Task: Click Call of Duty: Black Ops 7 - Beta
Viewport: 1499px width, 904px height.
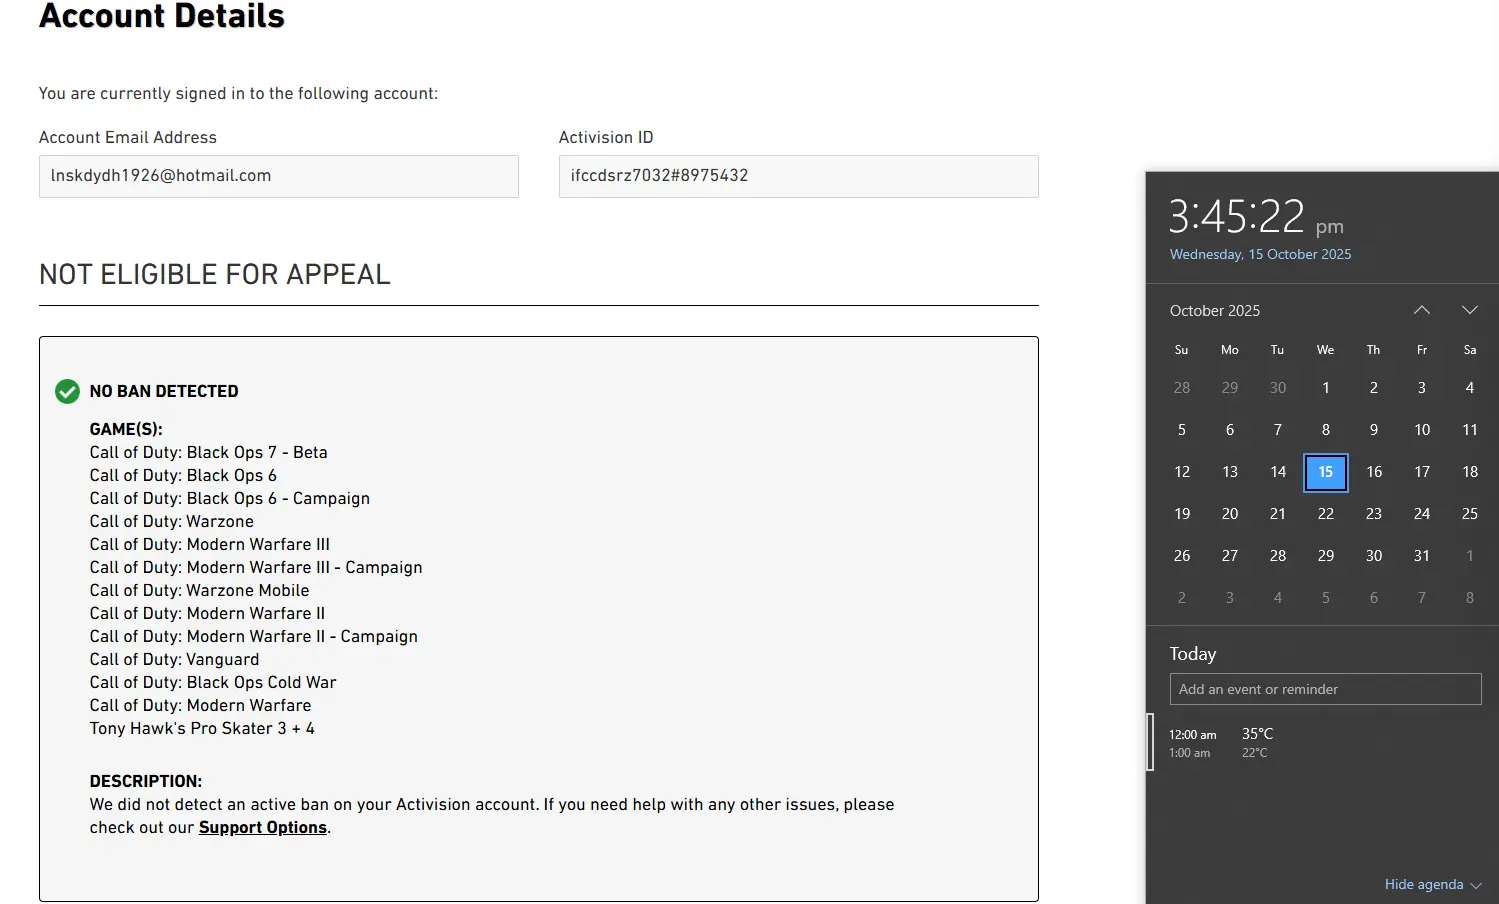Action: [x=208, y=452]
